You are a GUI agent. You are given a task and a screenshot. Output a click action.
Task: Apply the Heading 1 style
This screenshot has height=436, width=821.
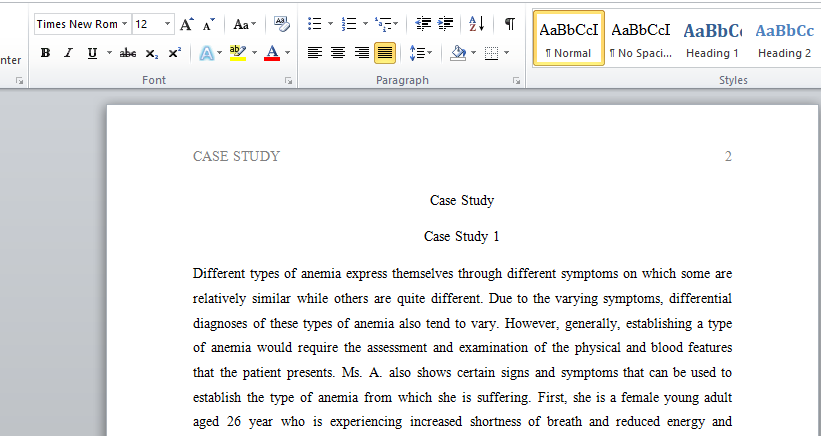(712, 38)
